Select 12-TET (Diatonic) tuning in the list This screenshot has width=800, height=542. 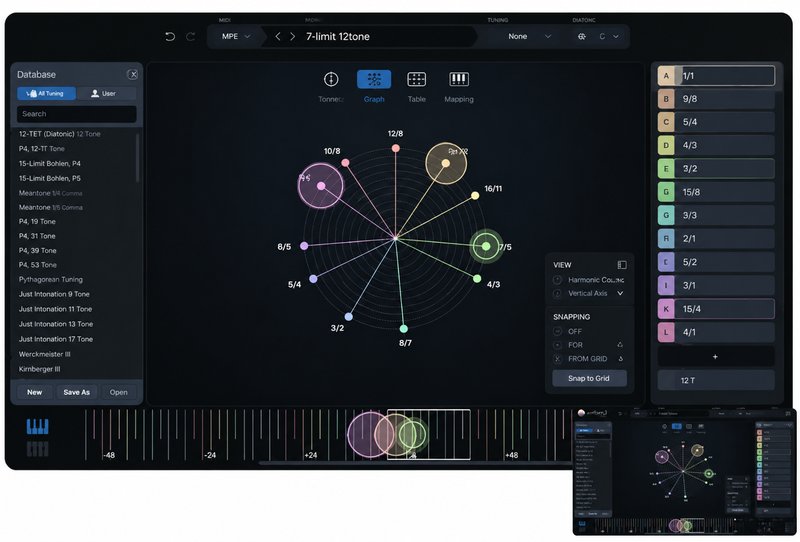[60, 134]
